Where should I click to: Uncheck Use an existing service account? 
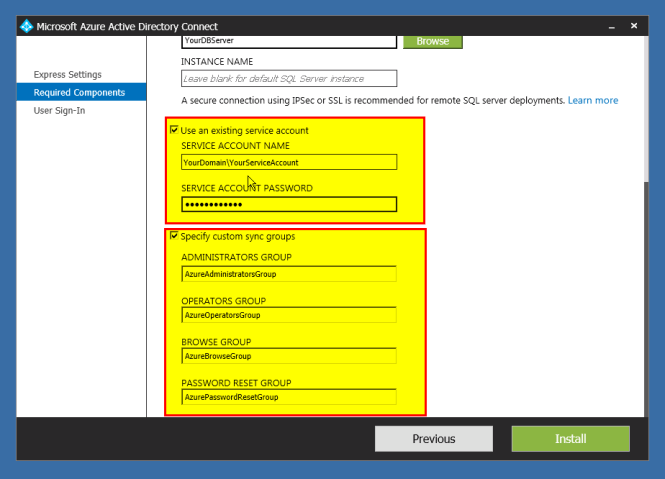tap(174, 130)
